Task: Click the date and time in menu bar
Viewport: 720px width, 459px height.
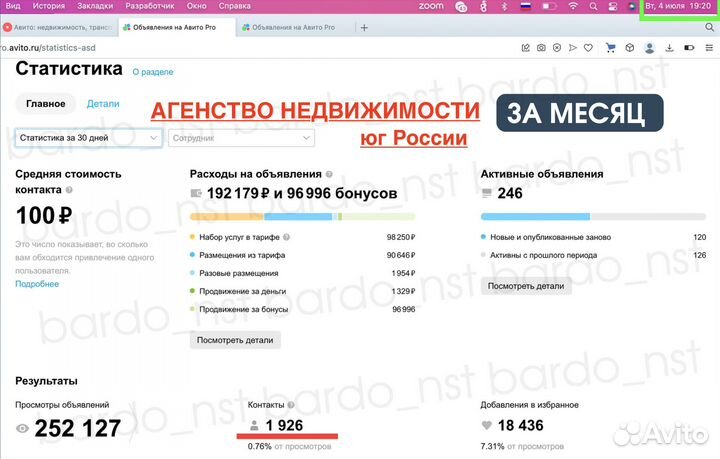Action: pyautogui.click(x=678, y=6)
